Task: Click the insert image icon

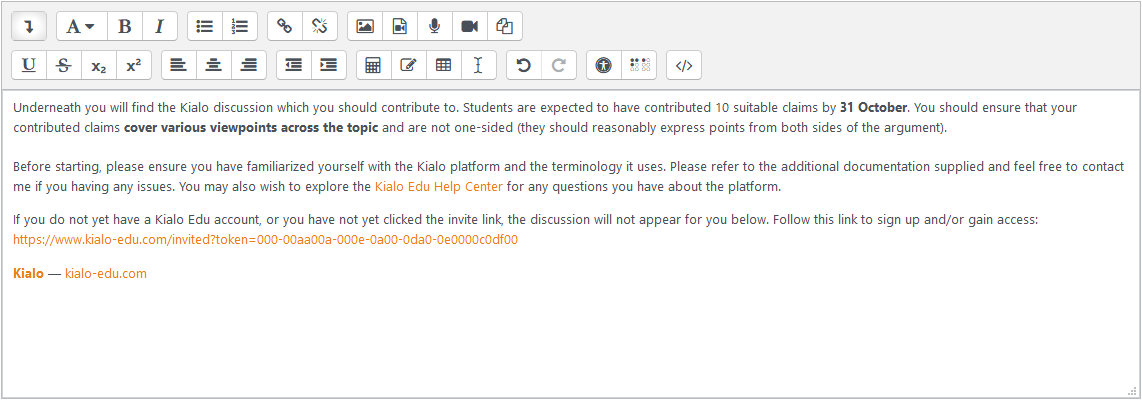Action: 365,26
